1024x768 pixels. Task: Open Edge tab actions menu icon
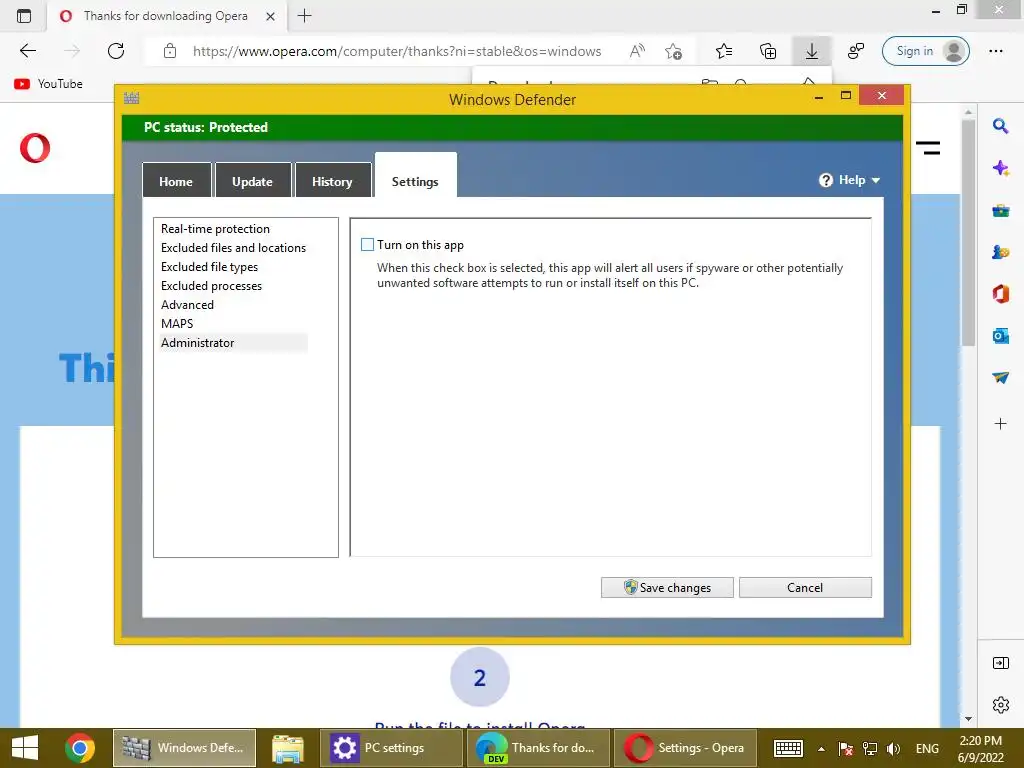24,16
